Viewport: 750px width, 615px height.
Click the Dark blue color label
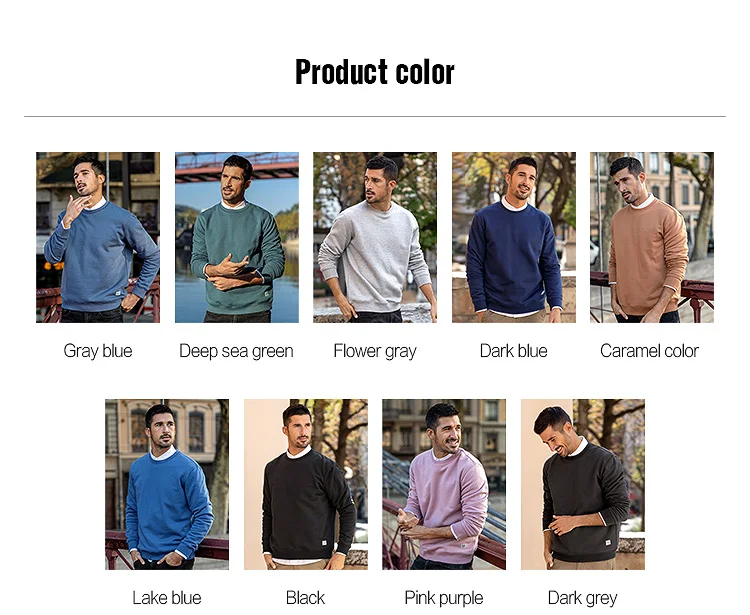click(x=514, y=351)
